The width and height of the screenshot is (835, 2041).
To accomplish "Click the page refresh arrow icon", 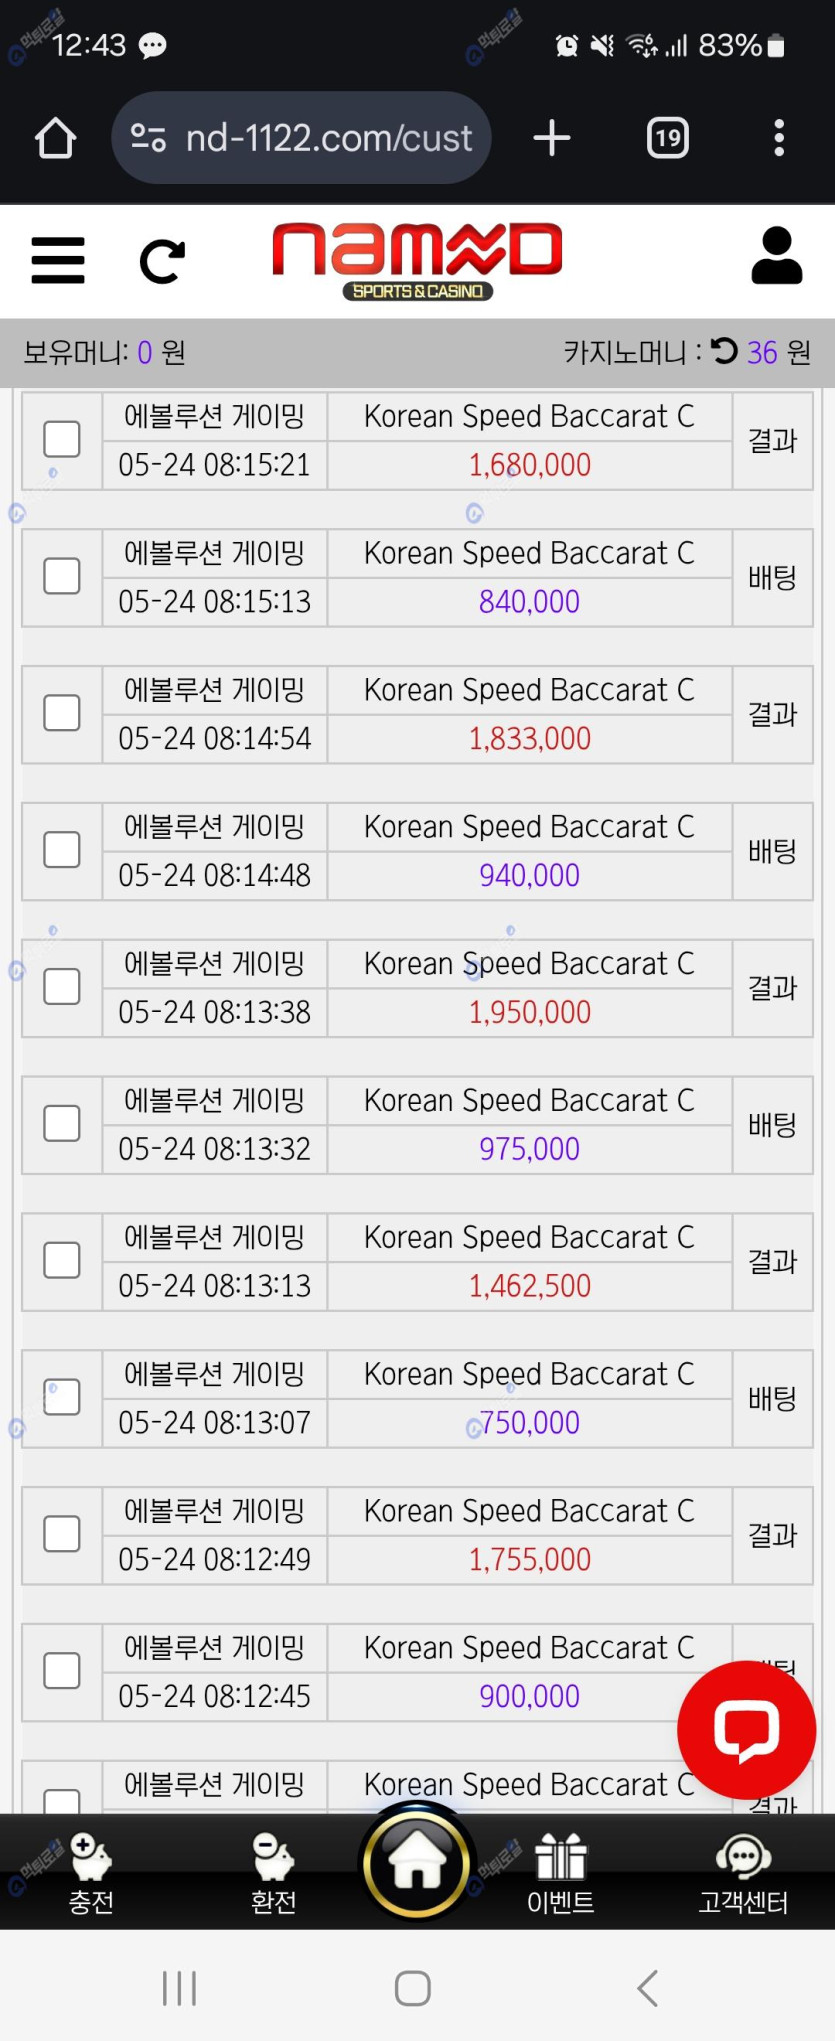I will pyautogui.click(x=161, y=261).
